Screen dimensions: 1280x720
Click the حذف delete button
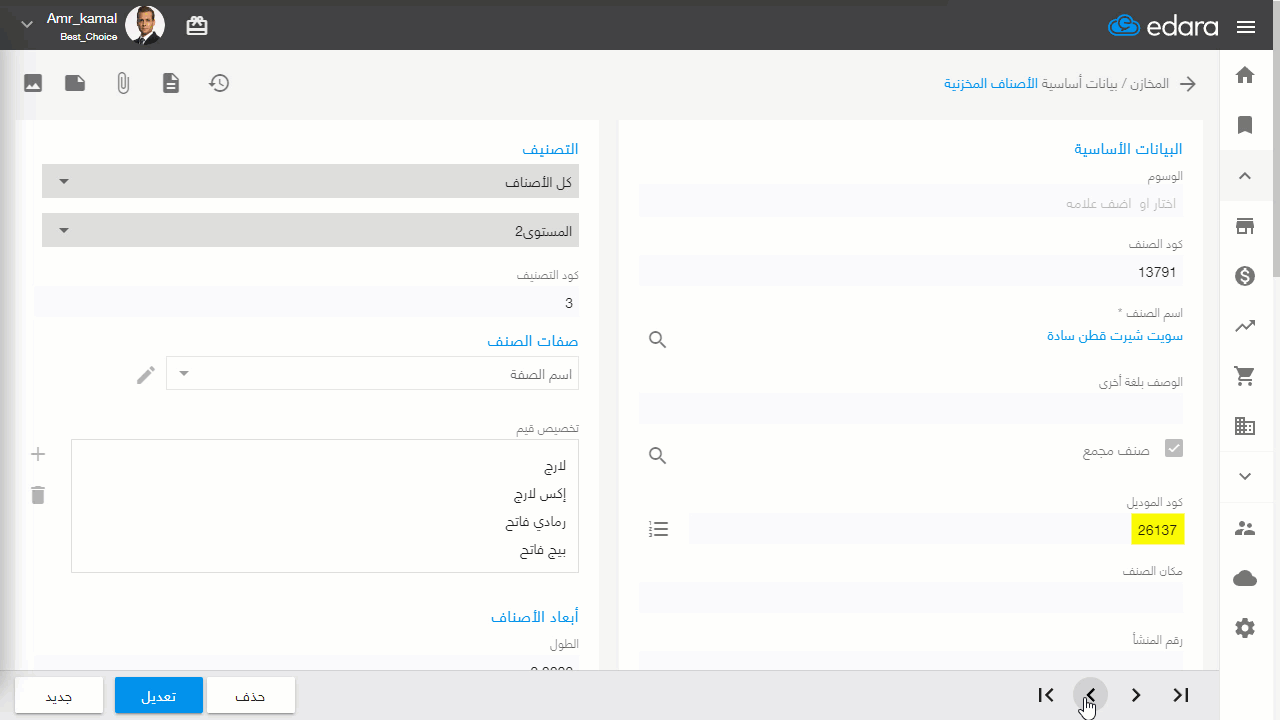(x=251, y=696)
